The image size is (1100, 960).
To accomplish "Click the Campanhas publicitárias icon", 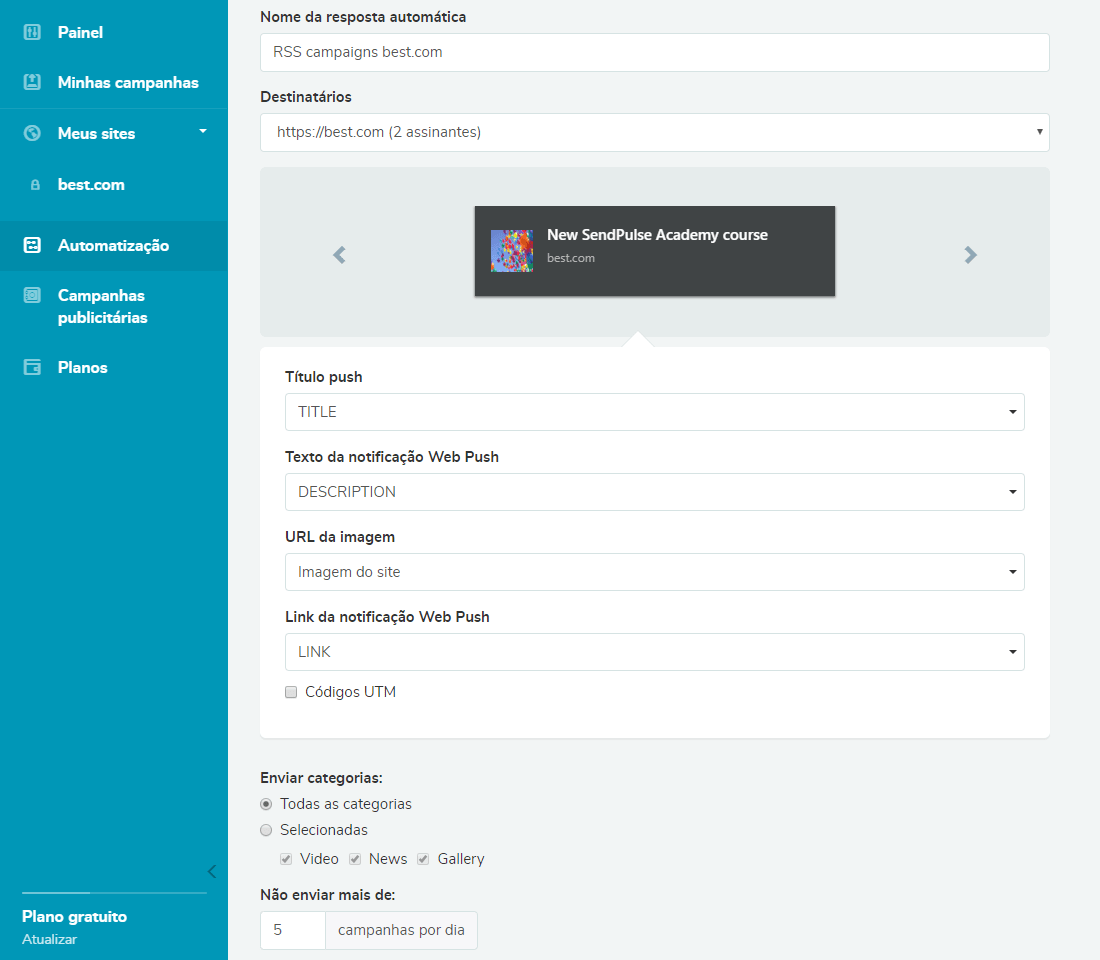I will [32, 295].
